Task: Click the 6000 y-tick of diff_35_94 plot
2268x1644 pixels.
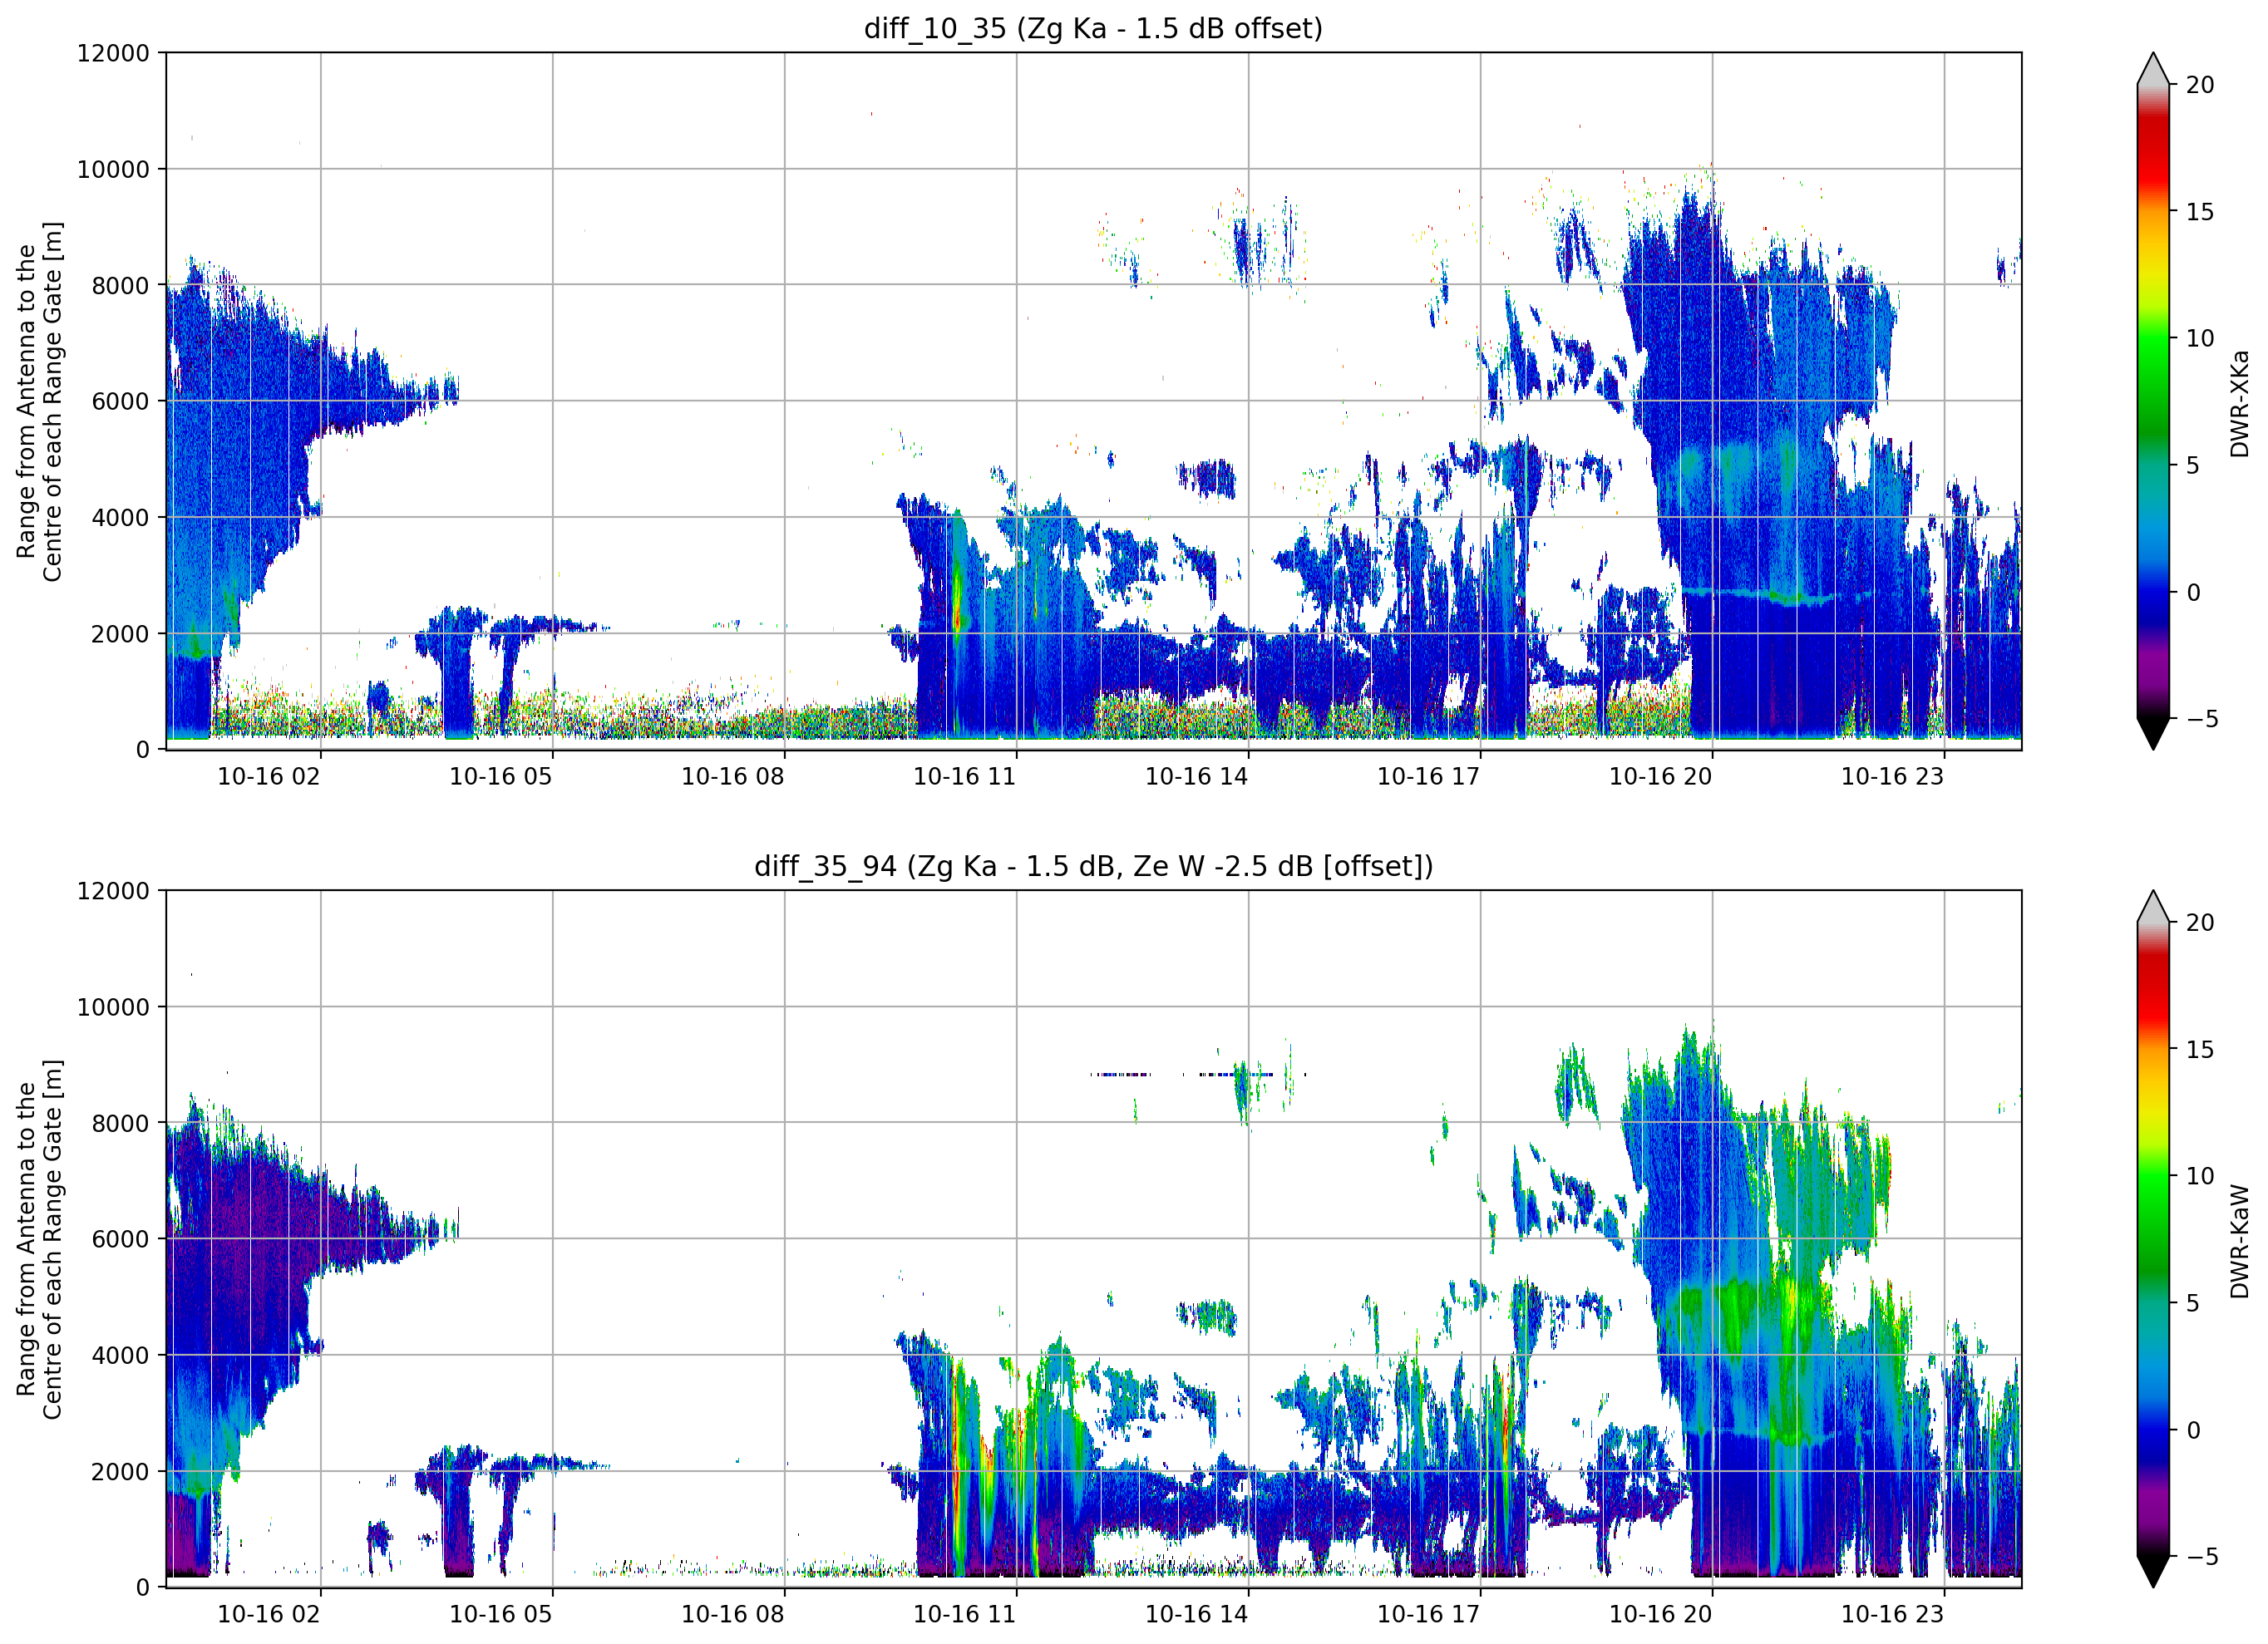Action: tap(120, 1240)
